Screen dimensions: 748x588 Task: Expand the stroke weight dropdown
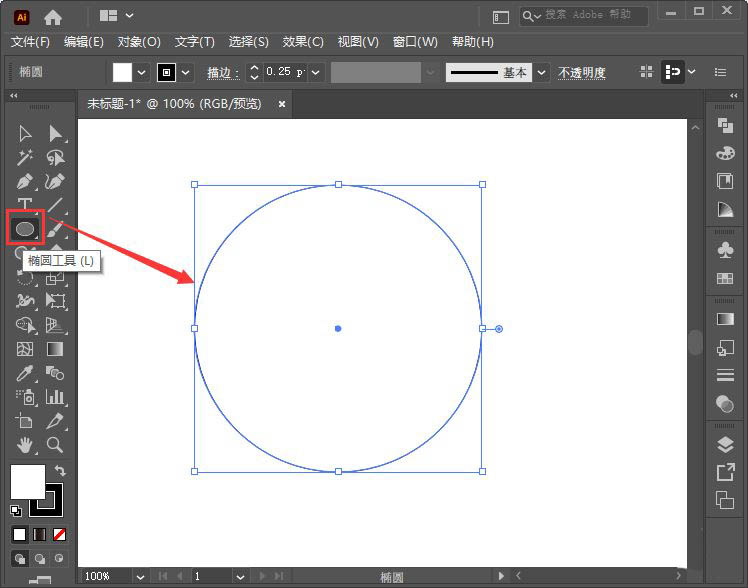(x=316, y=72)
